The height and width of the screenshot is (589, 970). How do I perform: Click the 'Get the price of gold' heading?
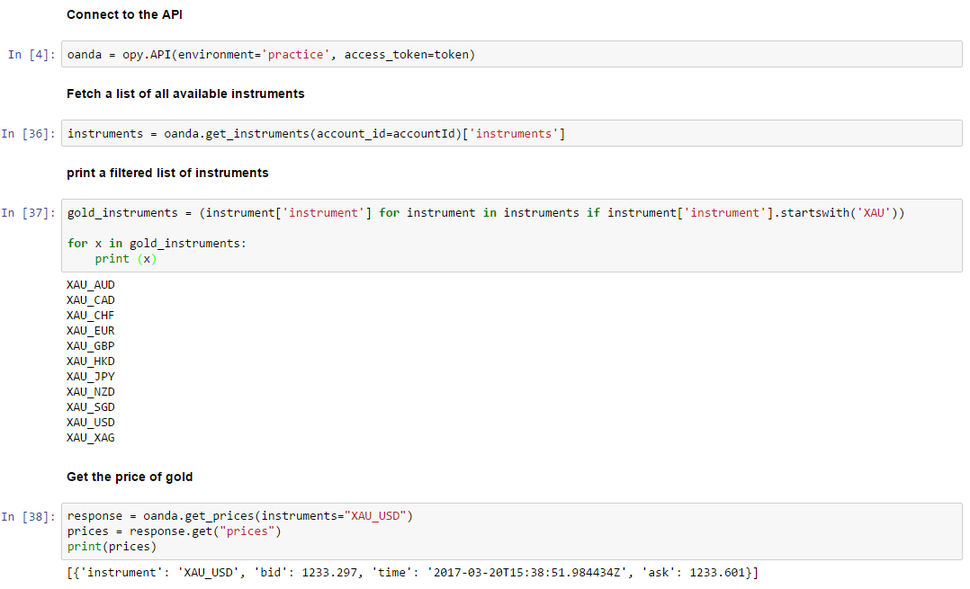click(130, 477)
